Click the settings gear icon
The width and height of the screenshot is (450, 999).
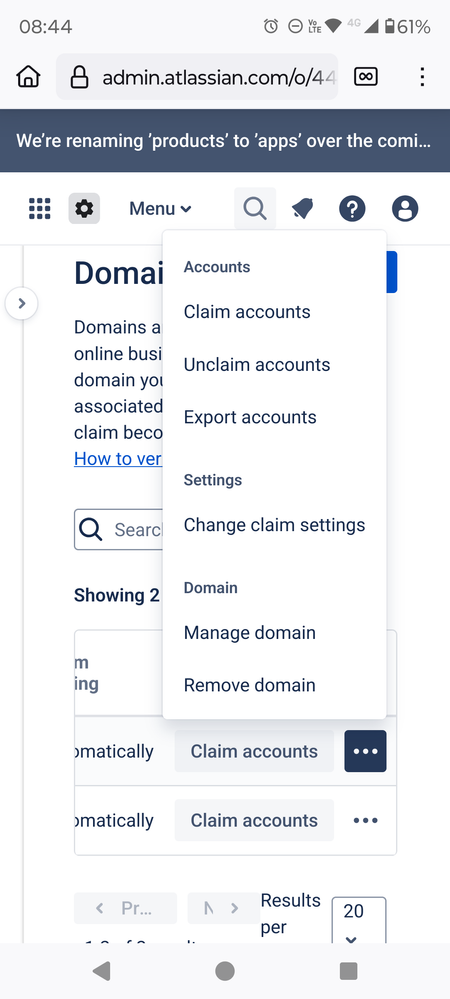pos(84,208)
